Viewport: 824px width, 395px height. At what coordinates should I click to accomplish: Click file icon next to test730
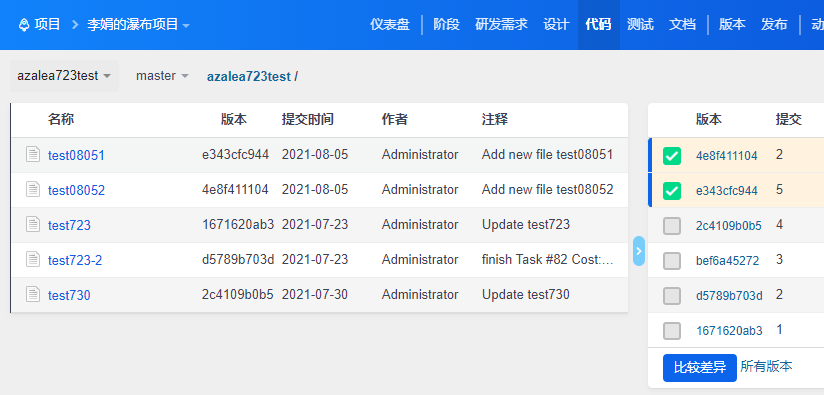[x=33, y=294]
